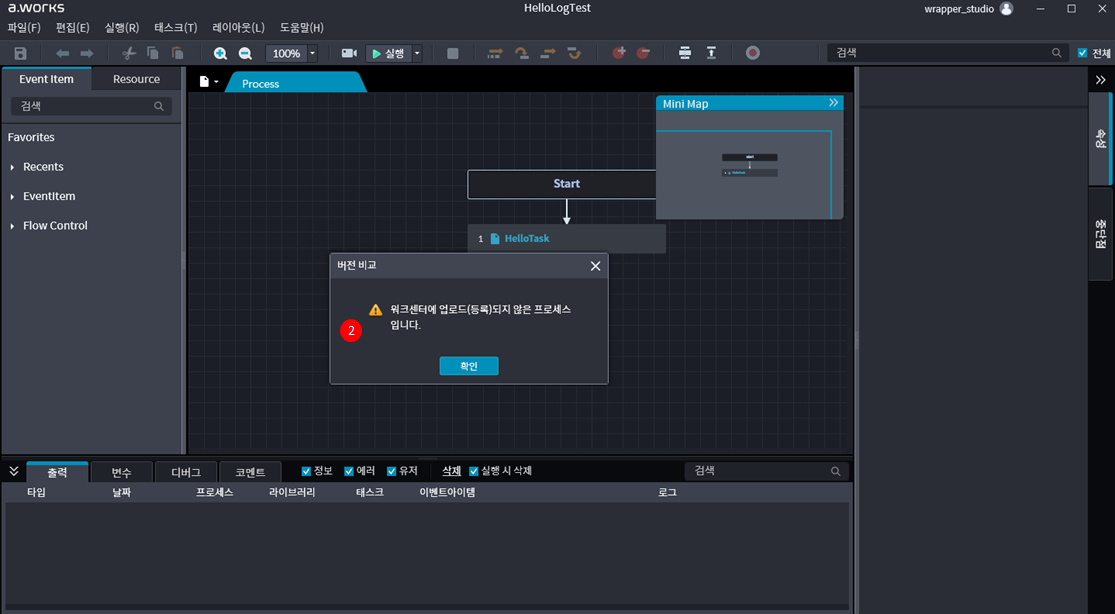Click the 실행 run button

click(x=389, y=53)
